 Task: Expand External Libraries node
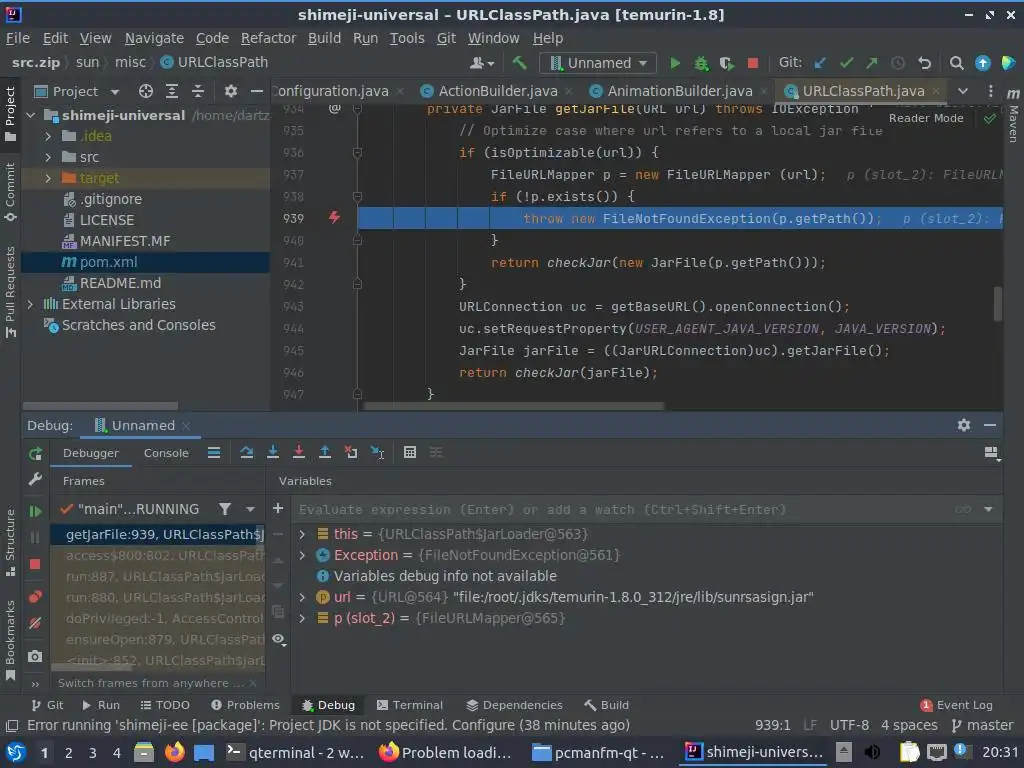click(30, 304)
